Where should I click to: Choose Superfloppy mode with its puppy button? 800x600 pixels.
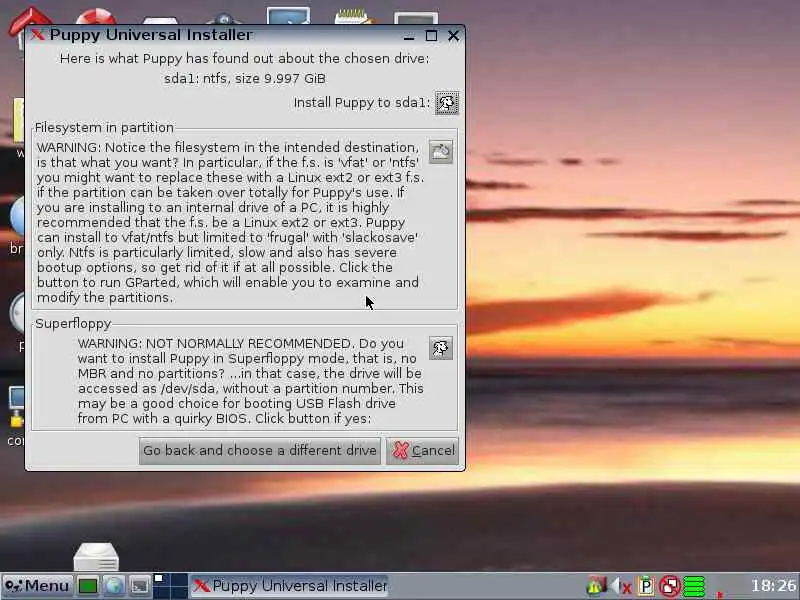(441, 348)
